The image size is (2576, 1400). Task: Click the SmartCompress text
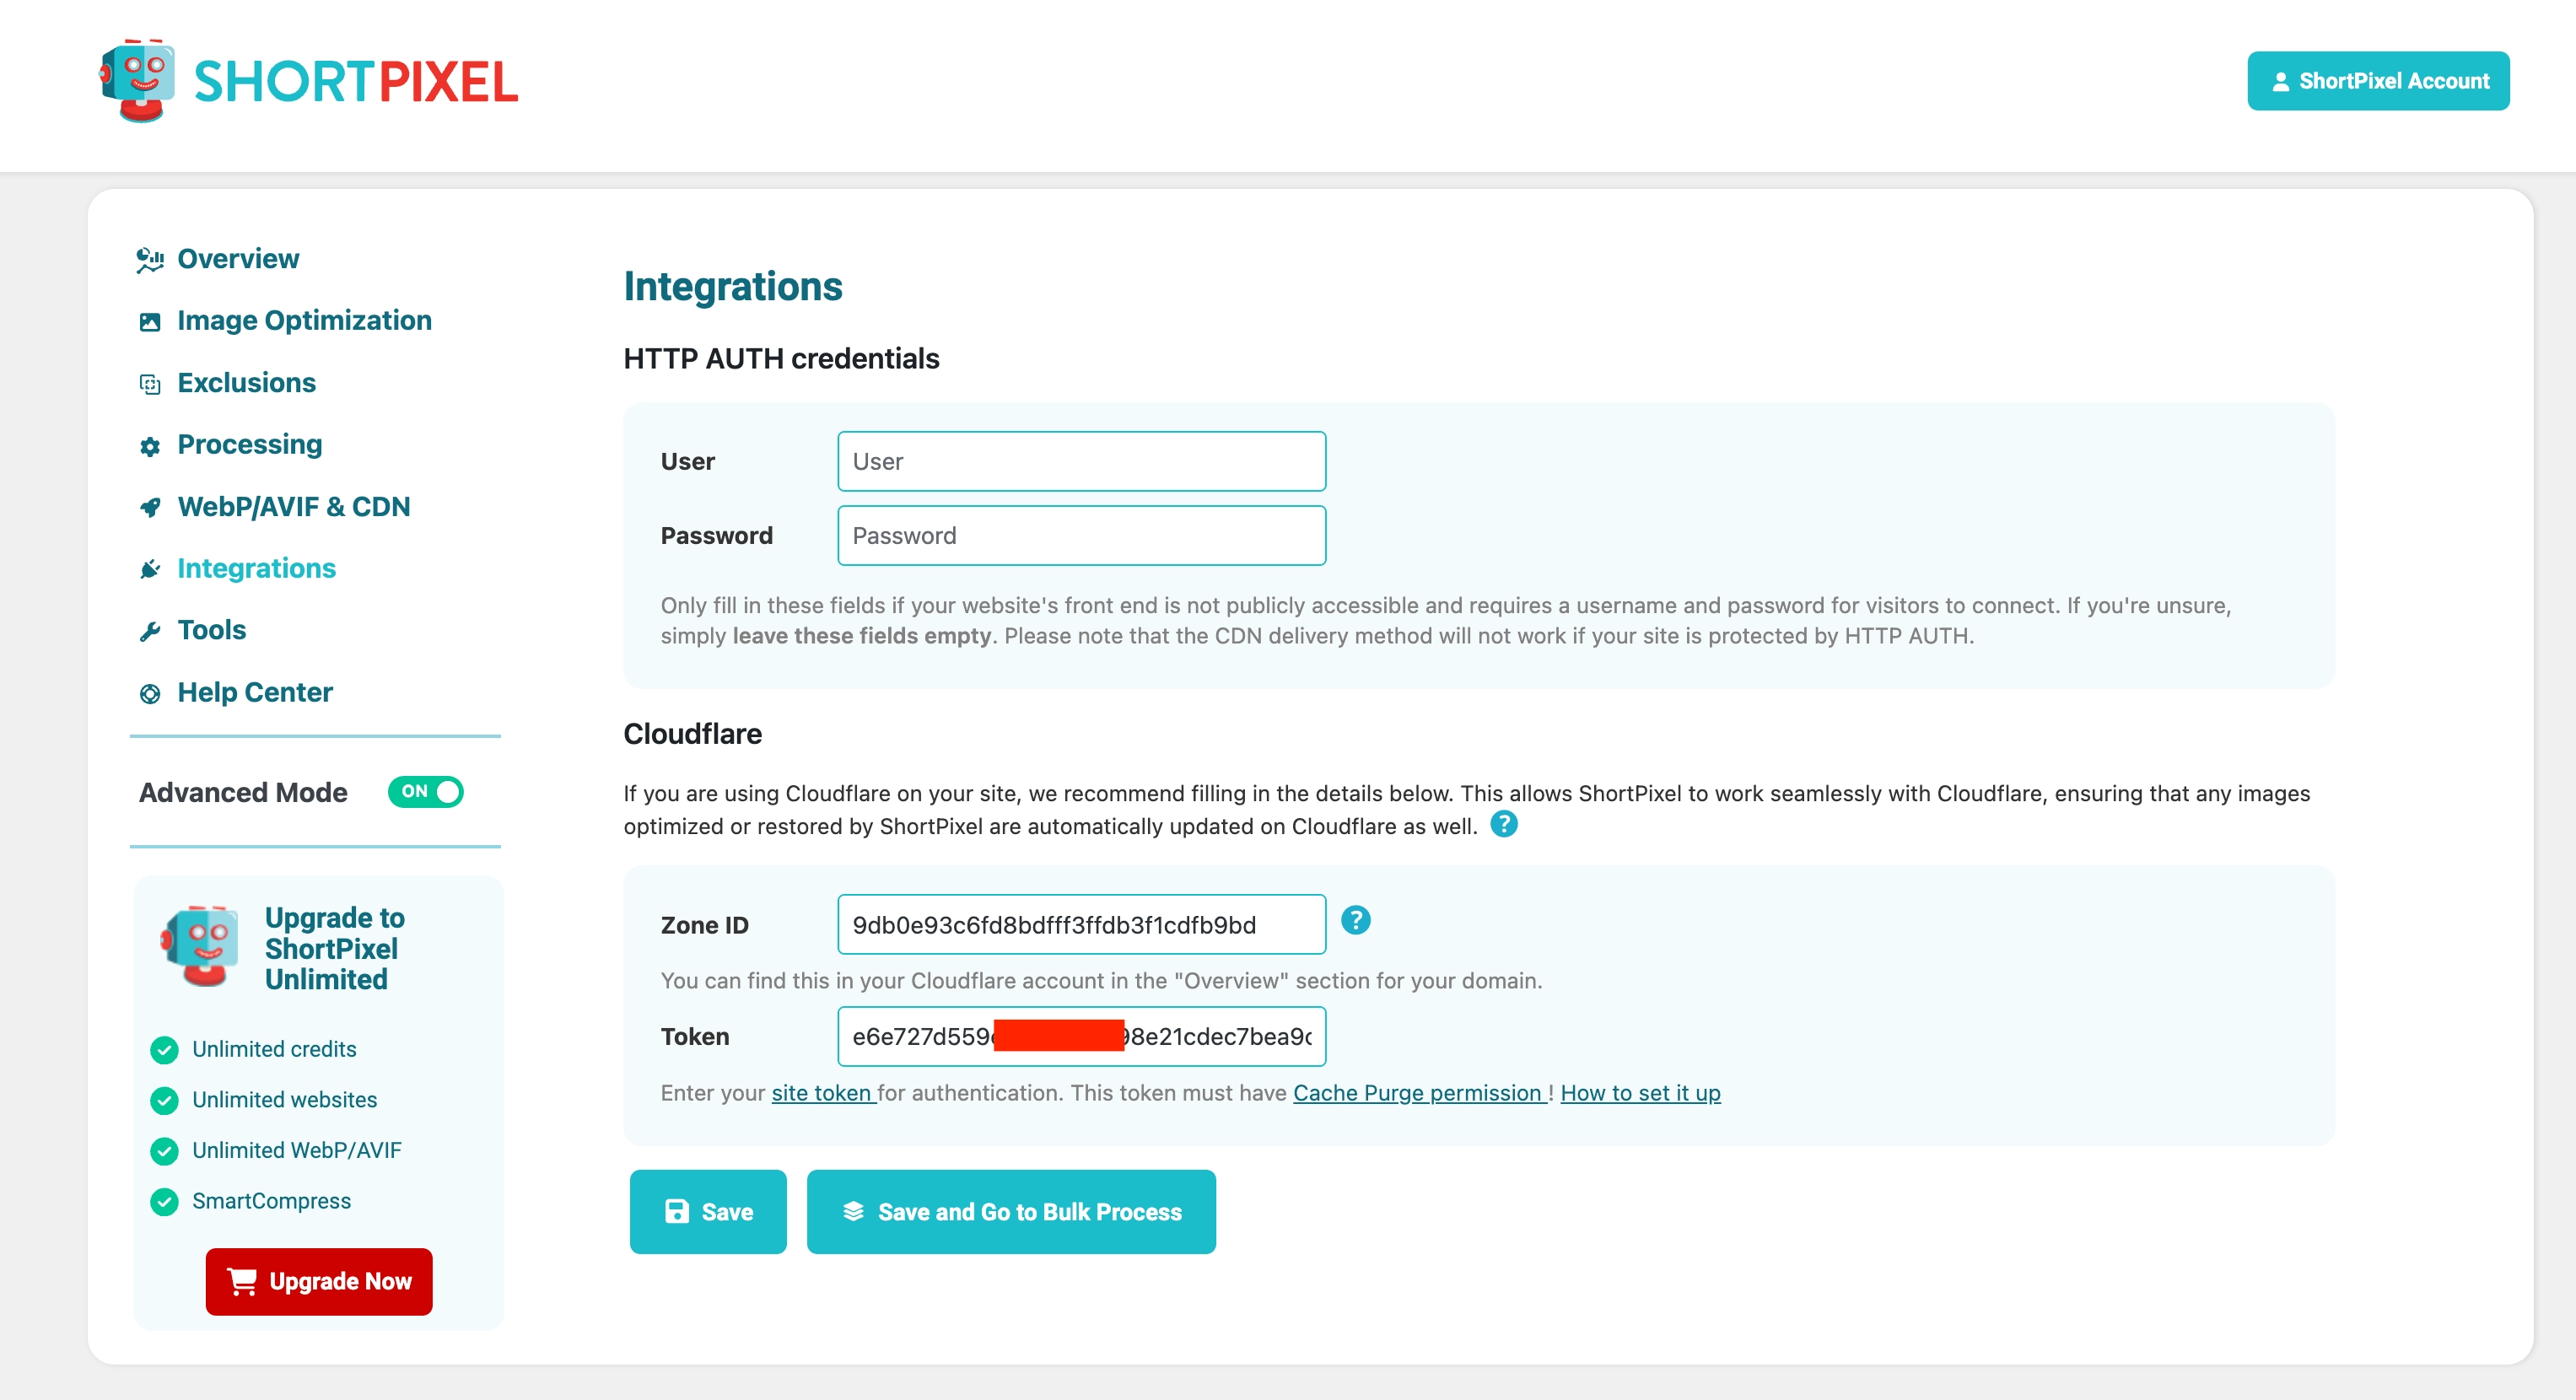click(x=271, y=1201)
